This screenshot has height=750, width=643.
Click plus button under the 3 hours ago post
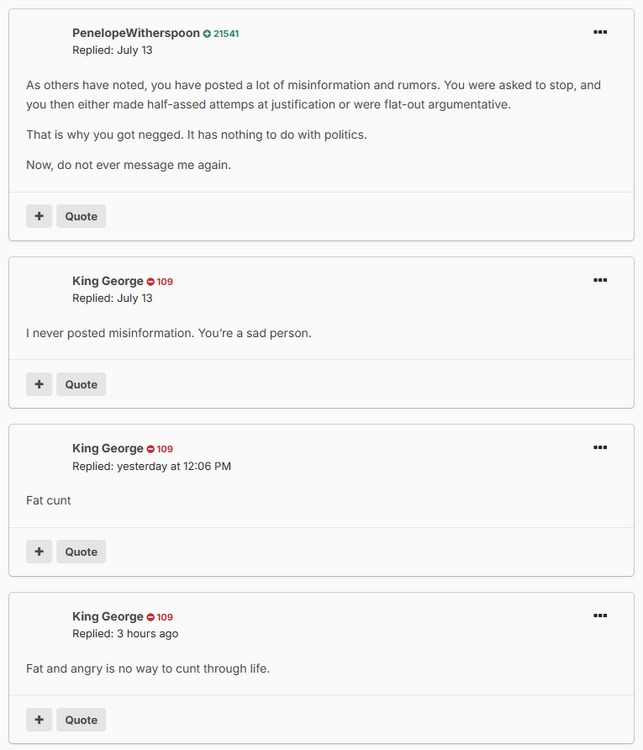coord(39,720)
